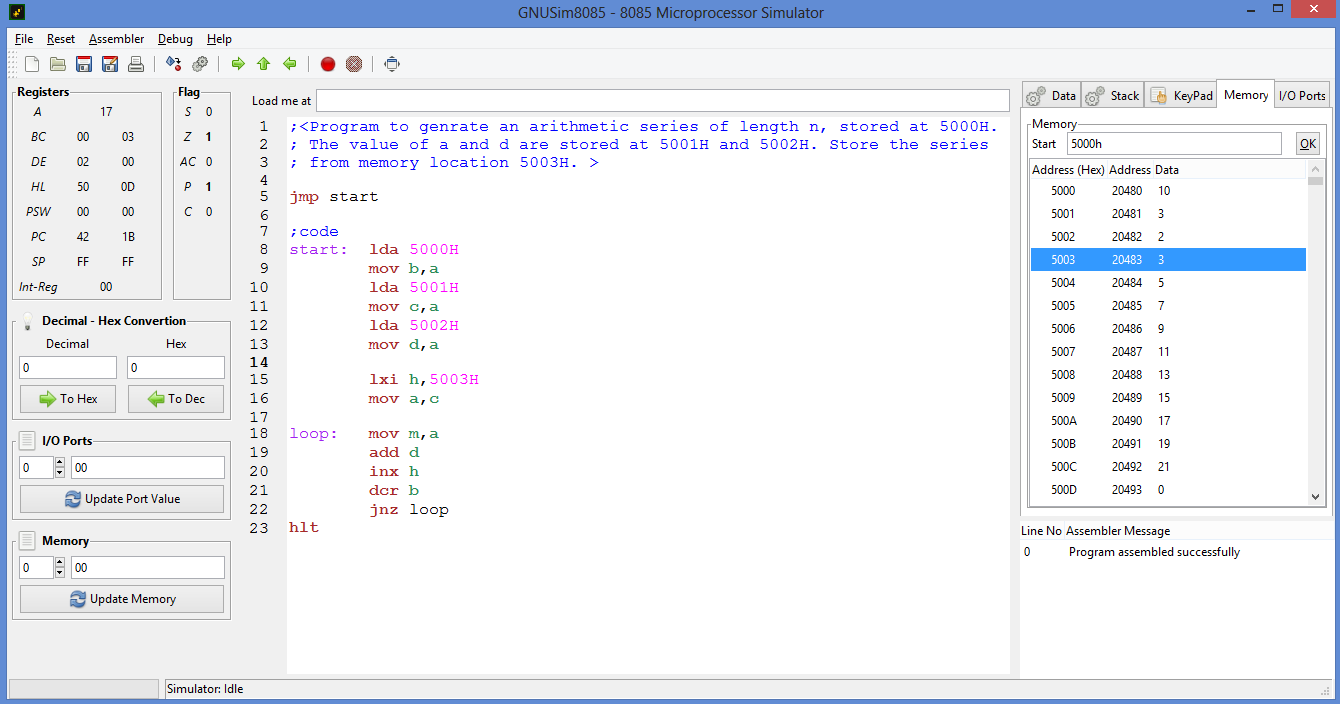Image resolution: width=1340 pixels, height=704 pixels.
Task: Click the memory Start address field
Action: click(x=1174, y=144)
